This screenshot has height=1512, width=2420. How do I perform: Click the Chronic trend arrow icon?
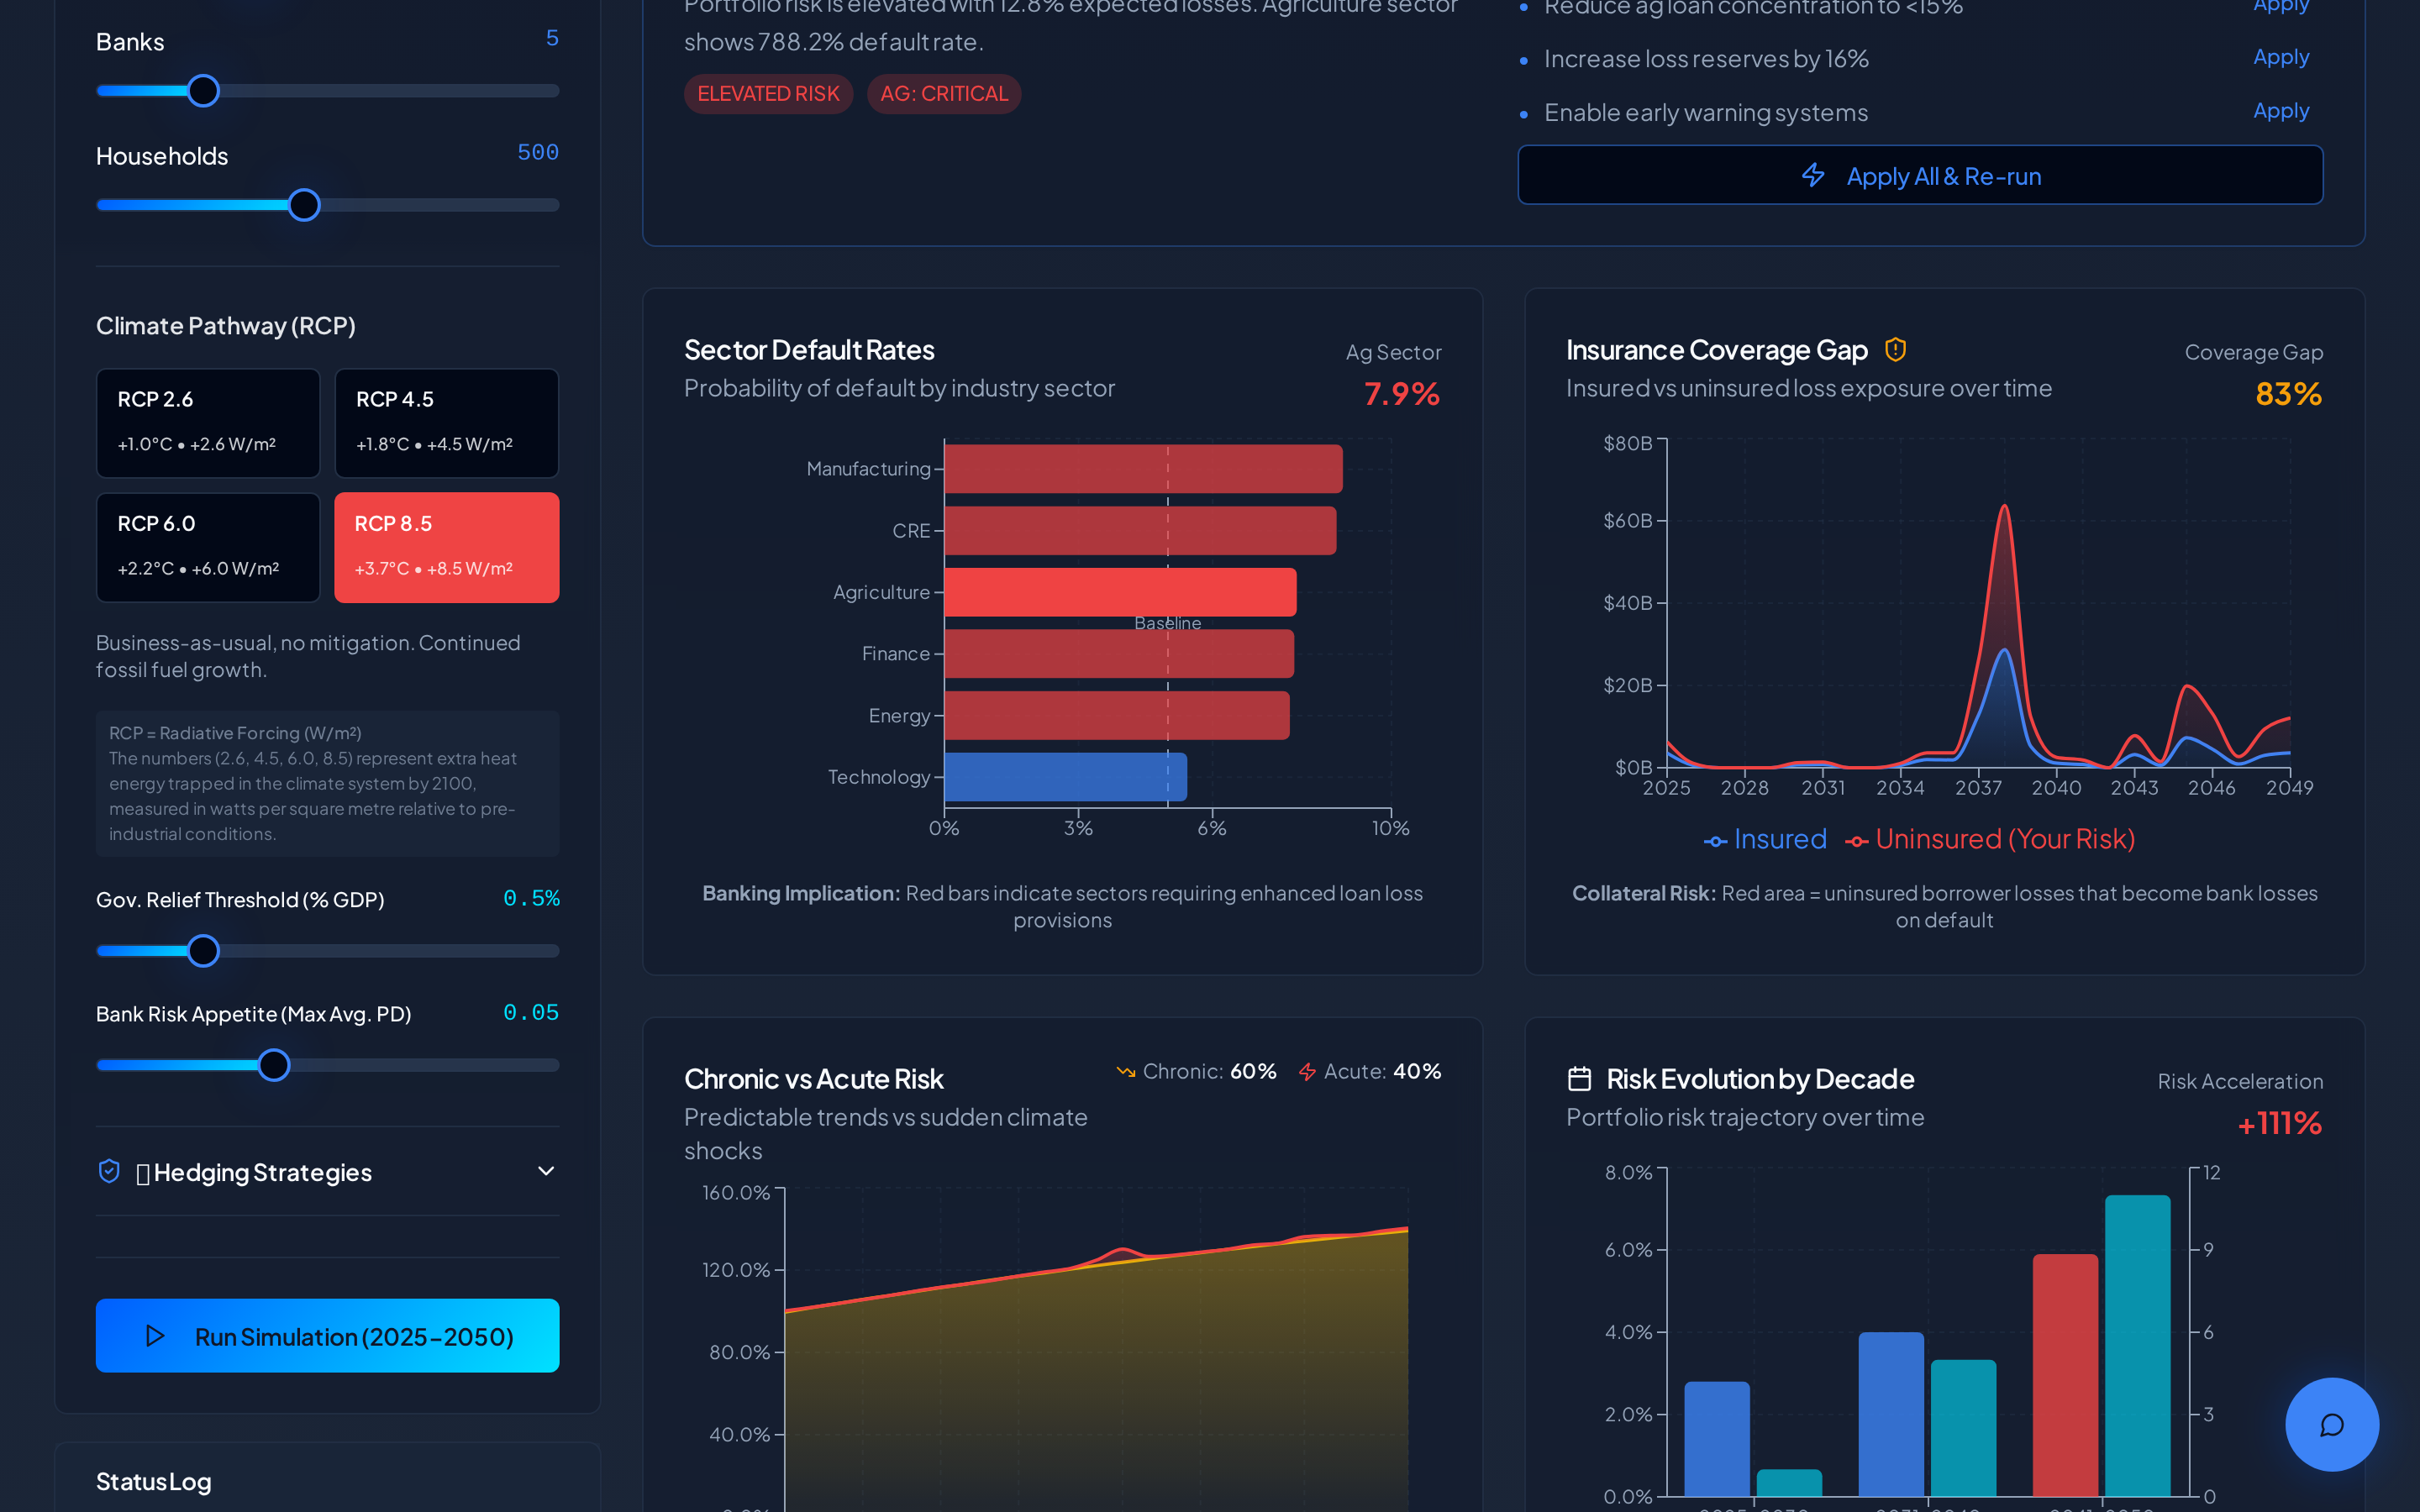pyautogui.click(x=1125, y=1072)
